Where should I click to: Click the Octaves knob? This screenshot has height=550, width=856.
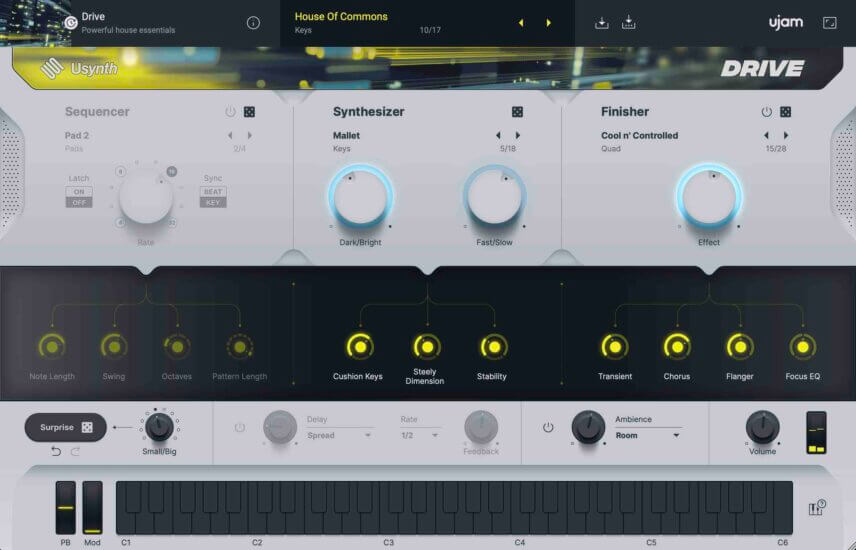coord(177,347)
